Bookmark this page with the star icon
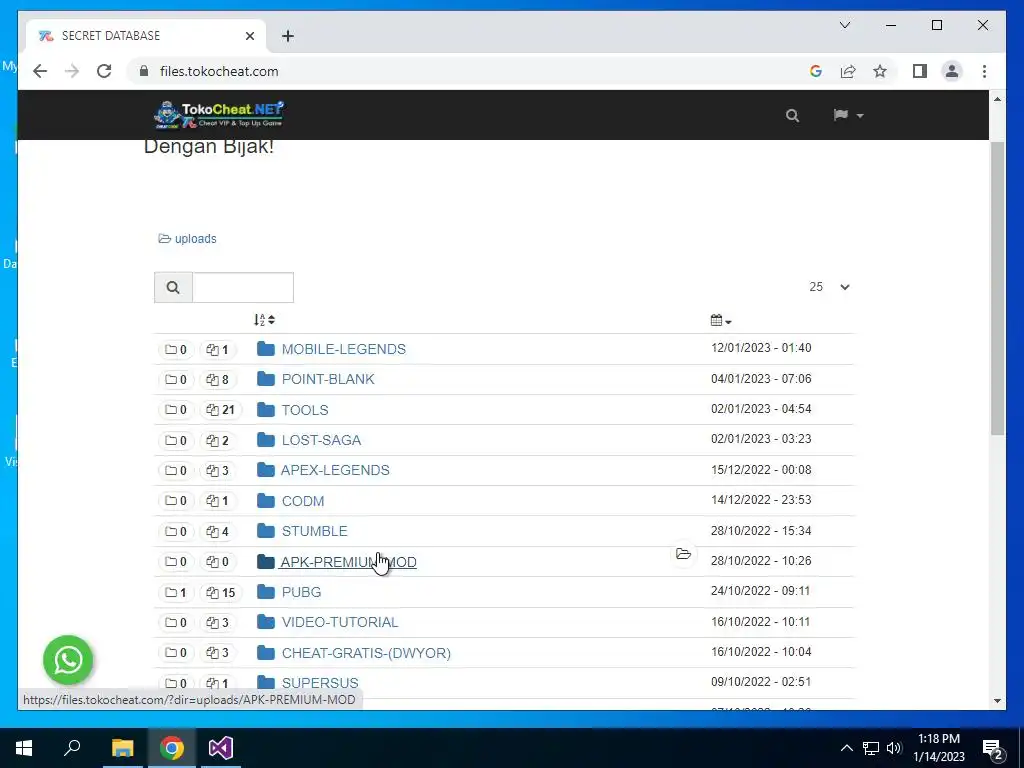 pos(880,71)
